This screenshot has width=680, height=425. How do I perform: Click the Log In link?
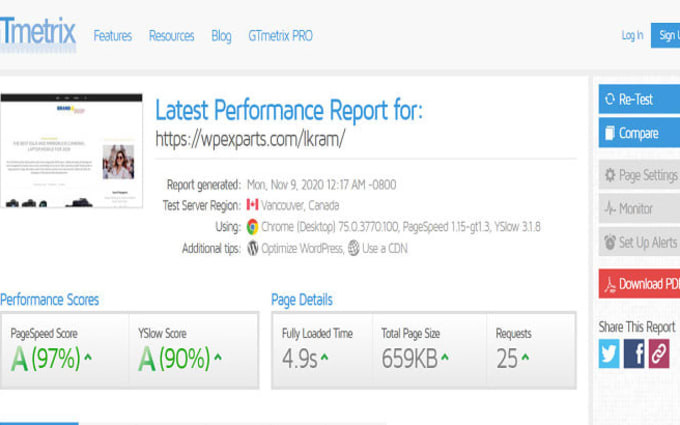pos(632,35)
